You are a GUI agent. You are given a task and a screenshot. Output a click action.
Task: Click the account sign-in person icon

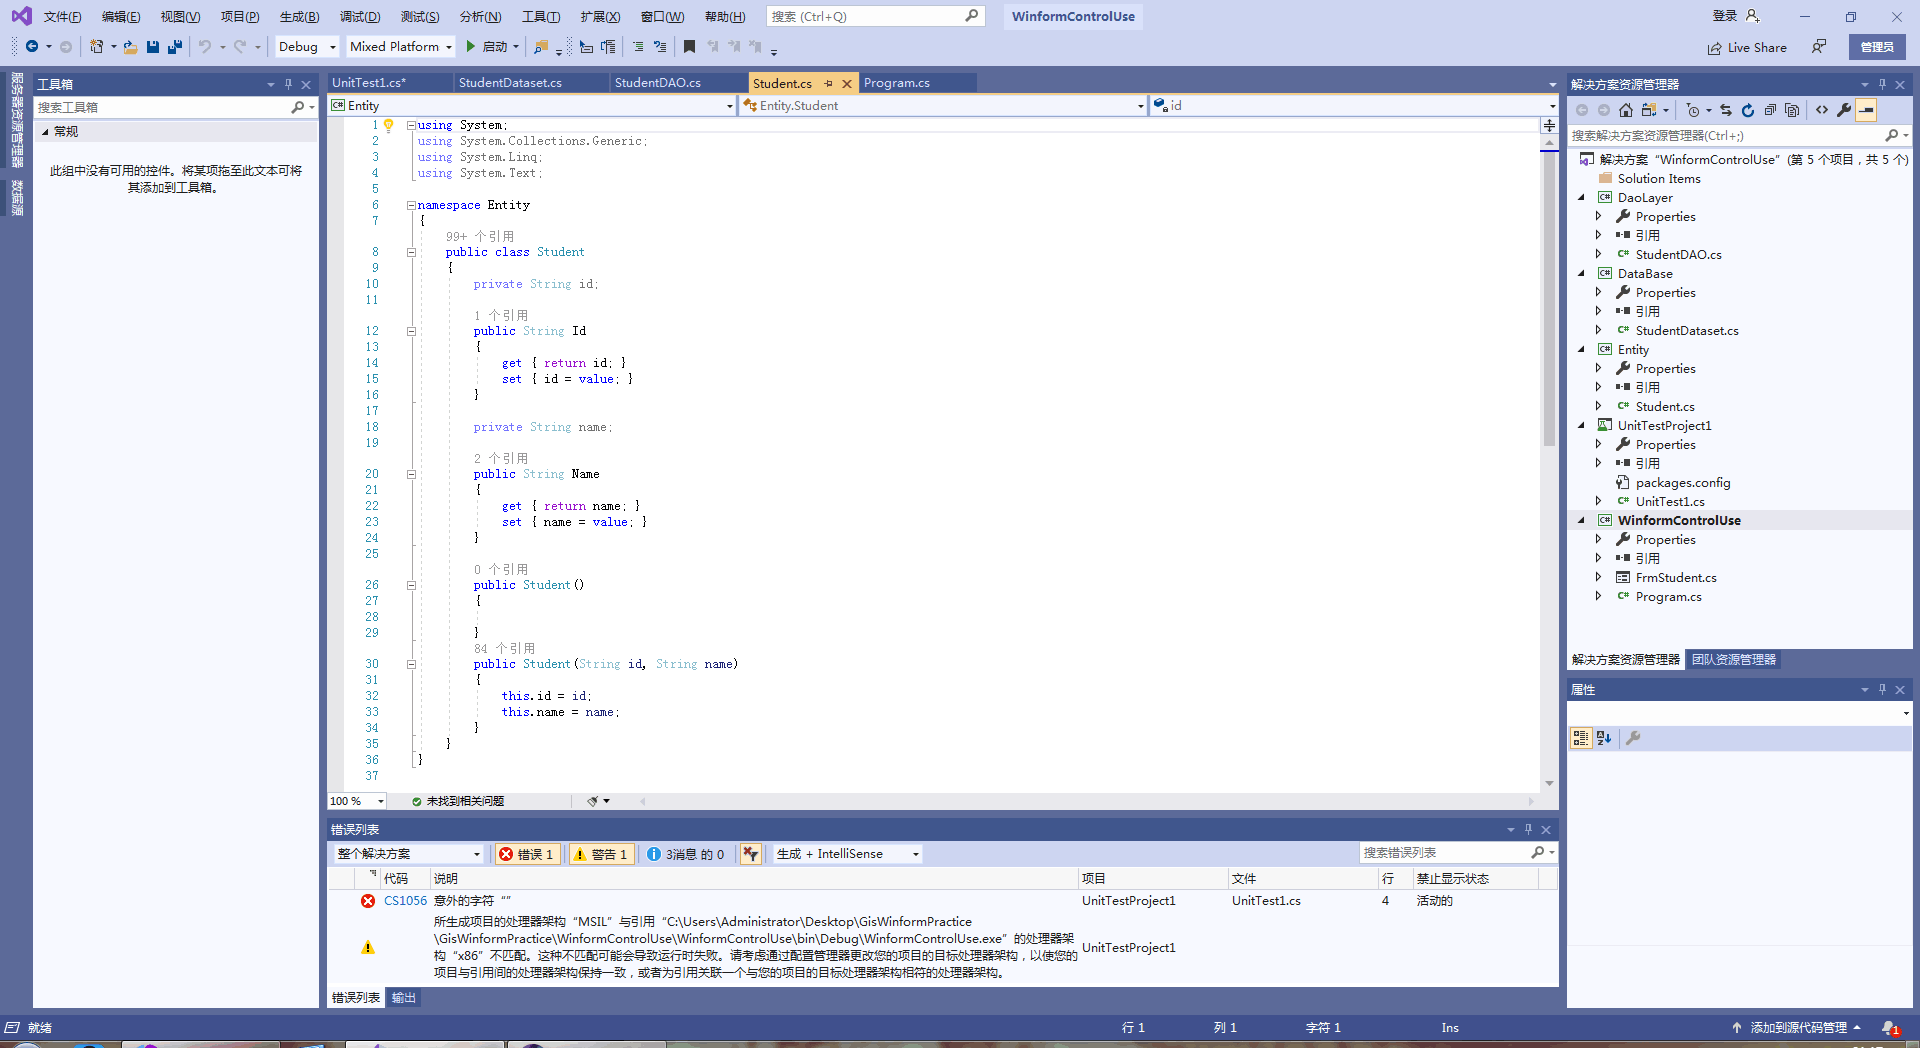coord(1752,16)
